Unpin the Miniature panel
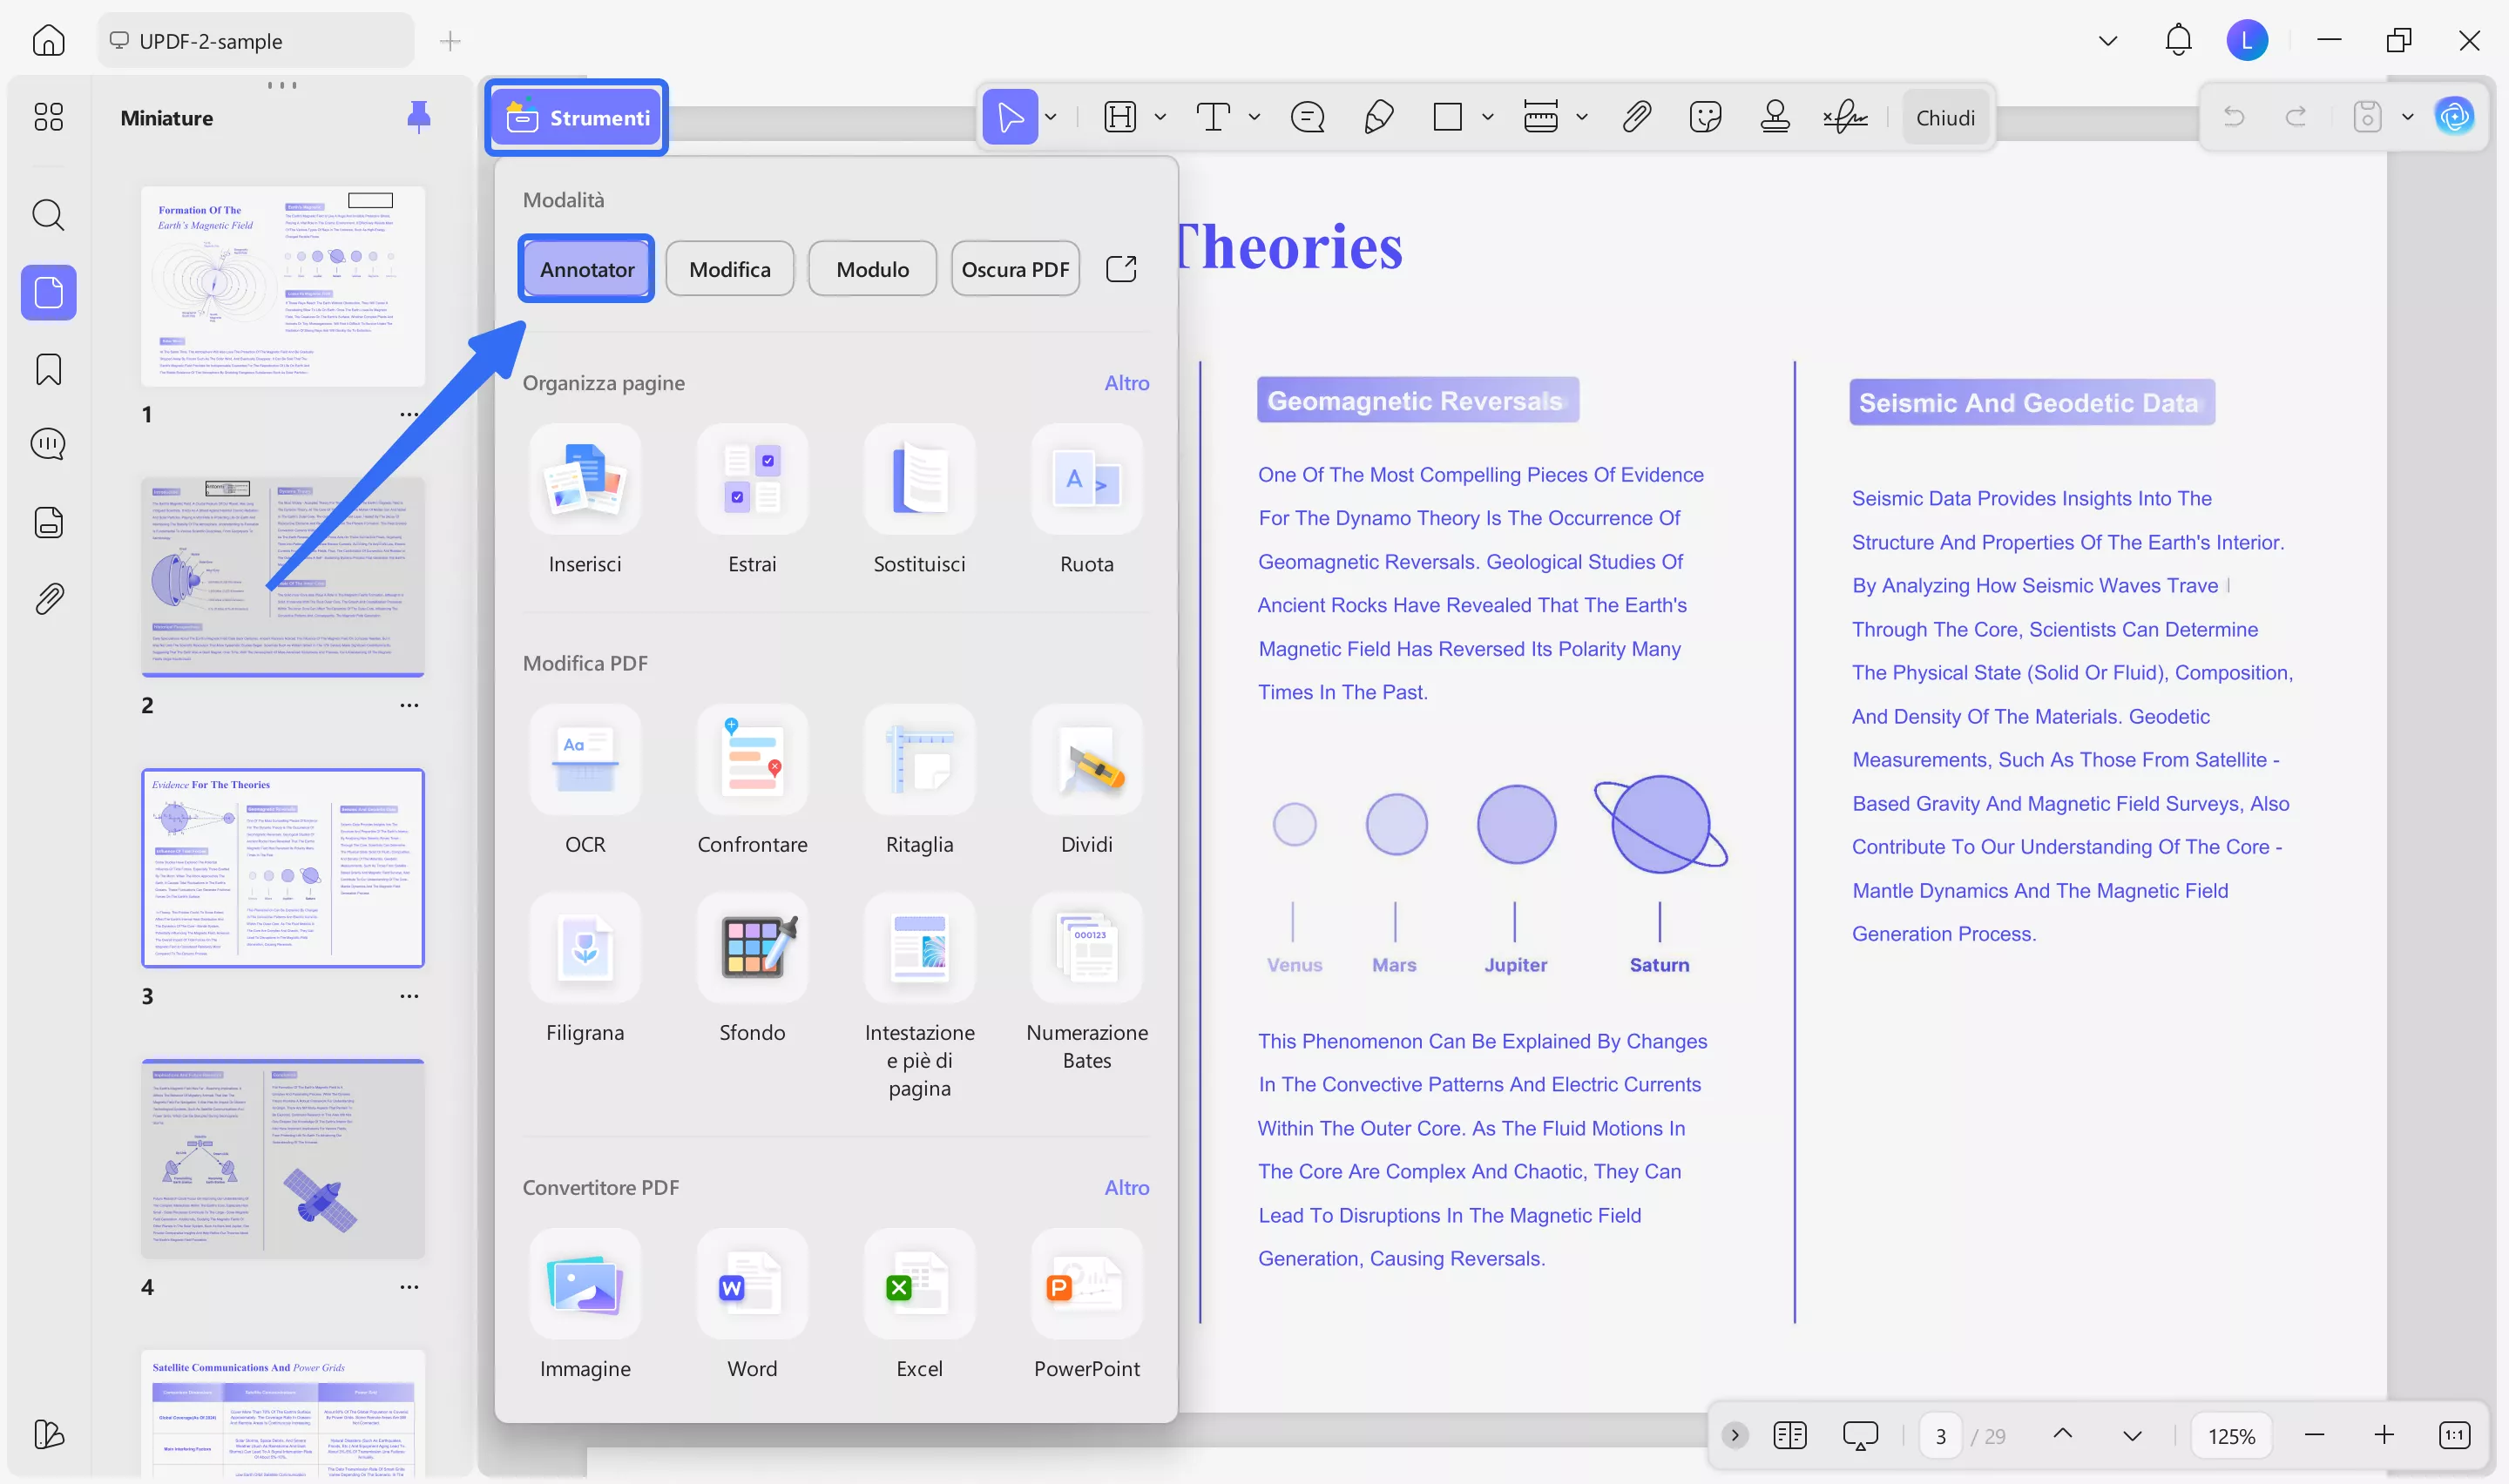The height and width of the screenshot is (1484, 2509). [x=419, y=117]
